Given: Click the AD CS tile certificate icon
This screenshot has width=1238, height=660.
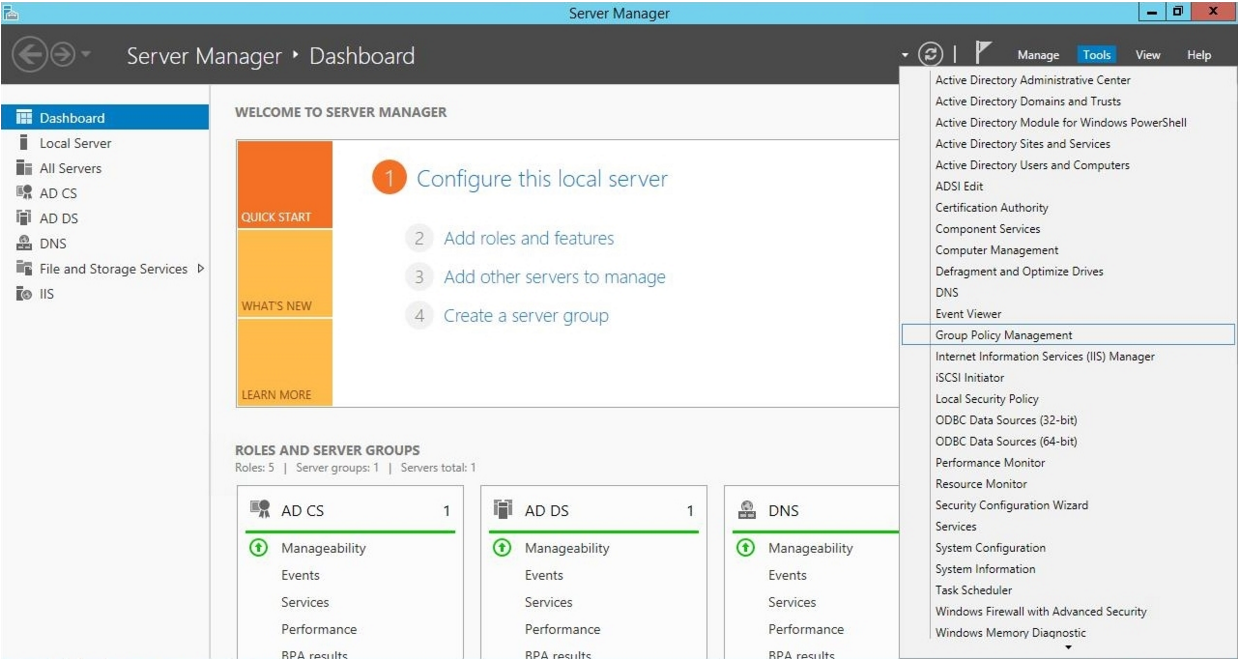Looking at the screenshot, I should tap(258, 510).
